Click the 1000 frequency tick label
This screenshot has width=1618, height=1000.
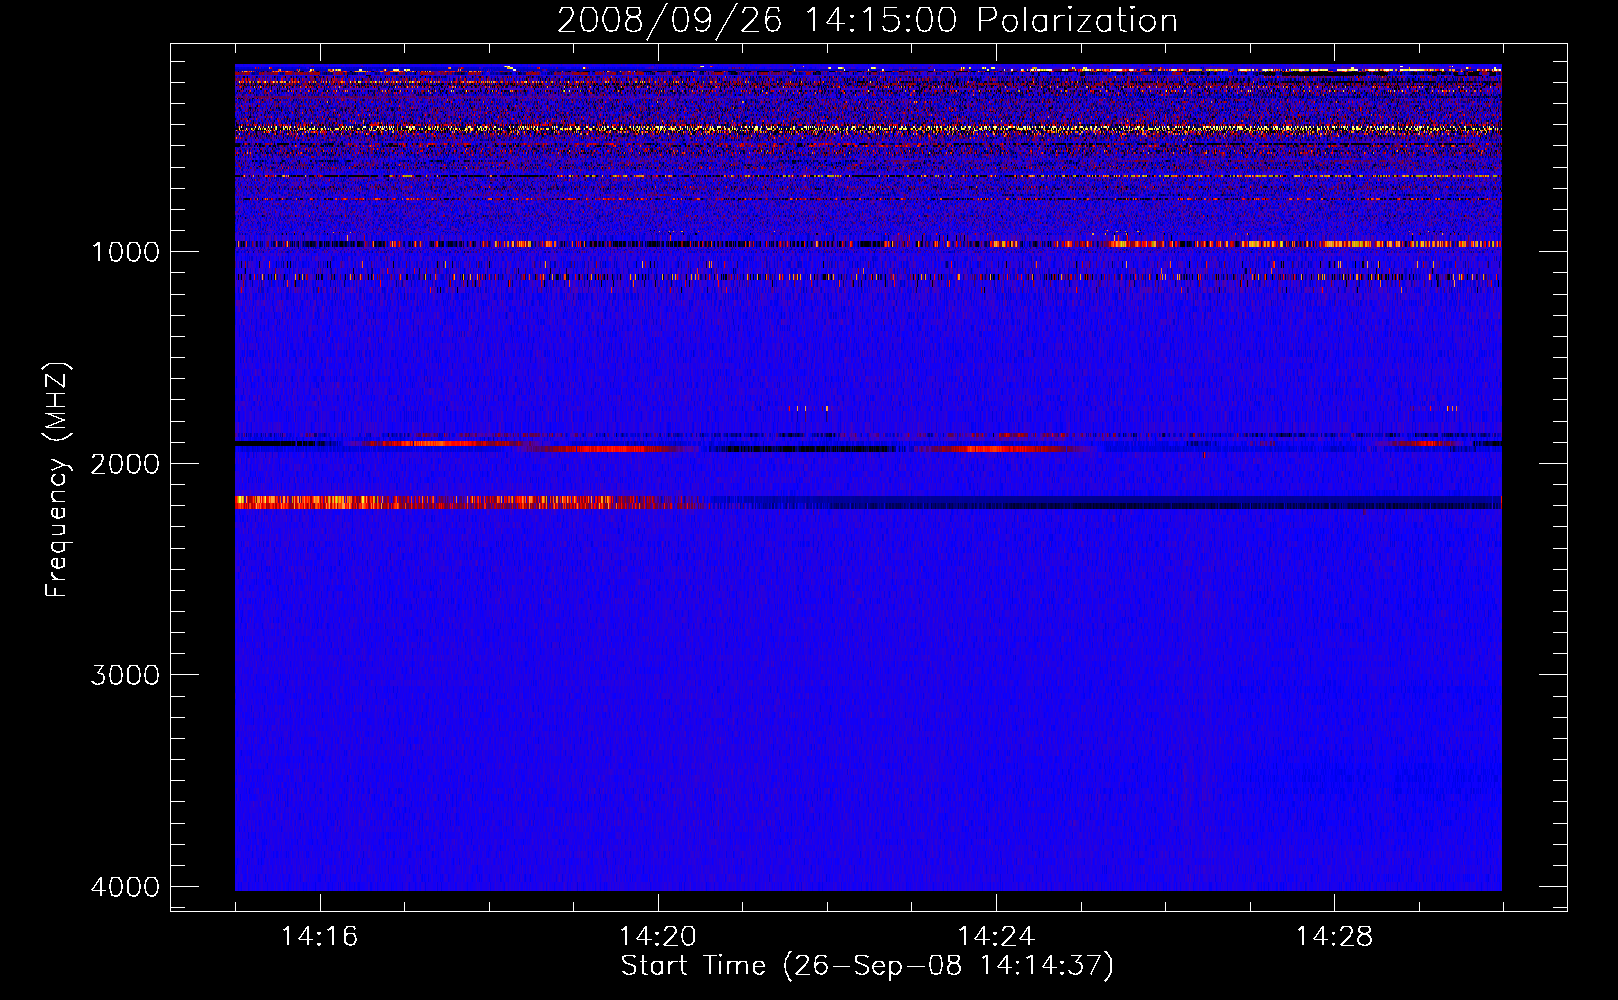click(125, 251)
